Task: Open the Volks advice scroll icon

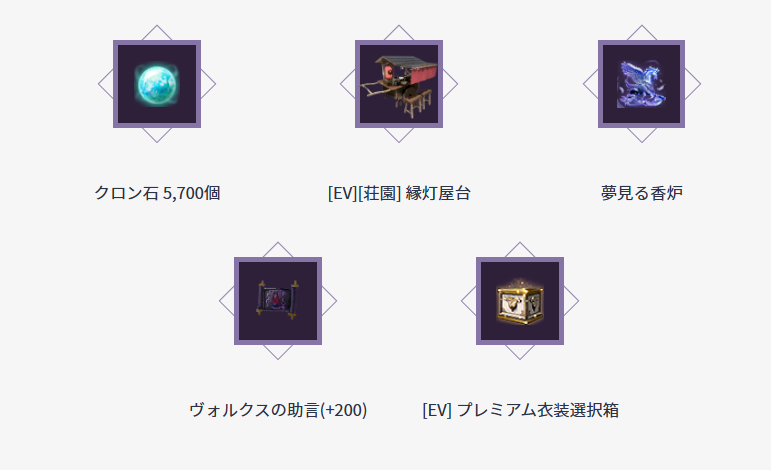Action: [278, 299]
